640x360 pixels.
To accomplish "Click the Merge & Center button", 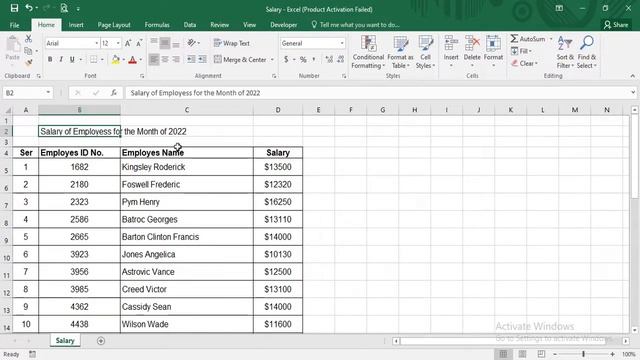I will pos(240,60).
